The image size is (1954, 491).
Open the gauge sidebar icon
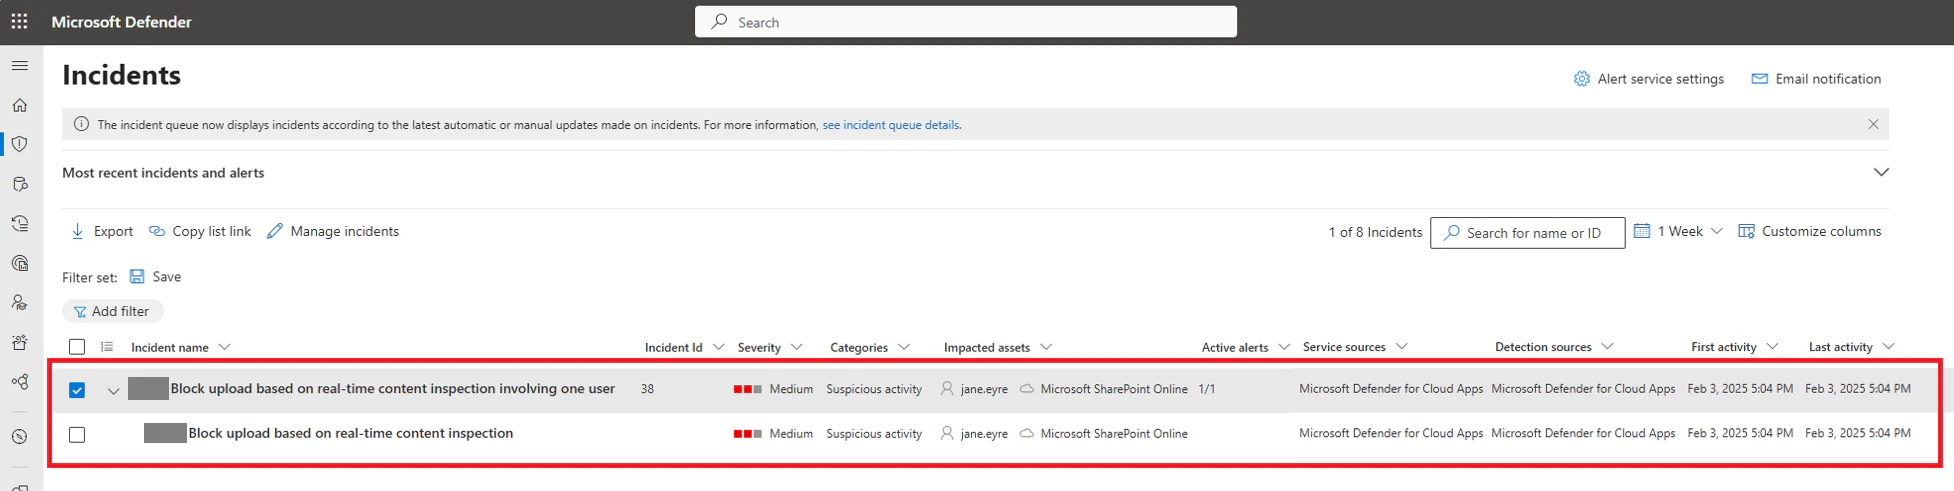19,437
